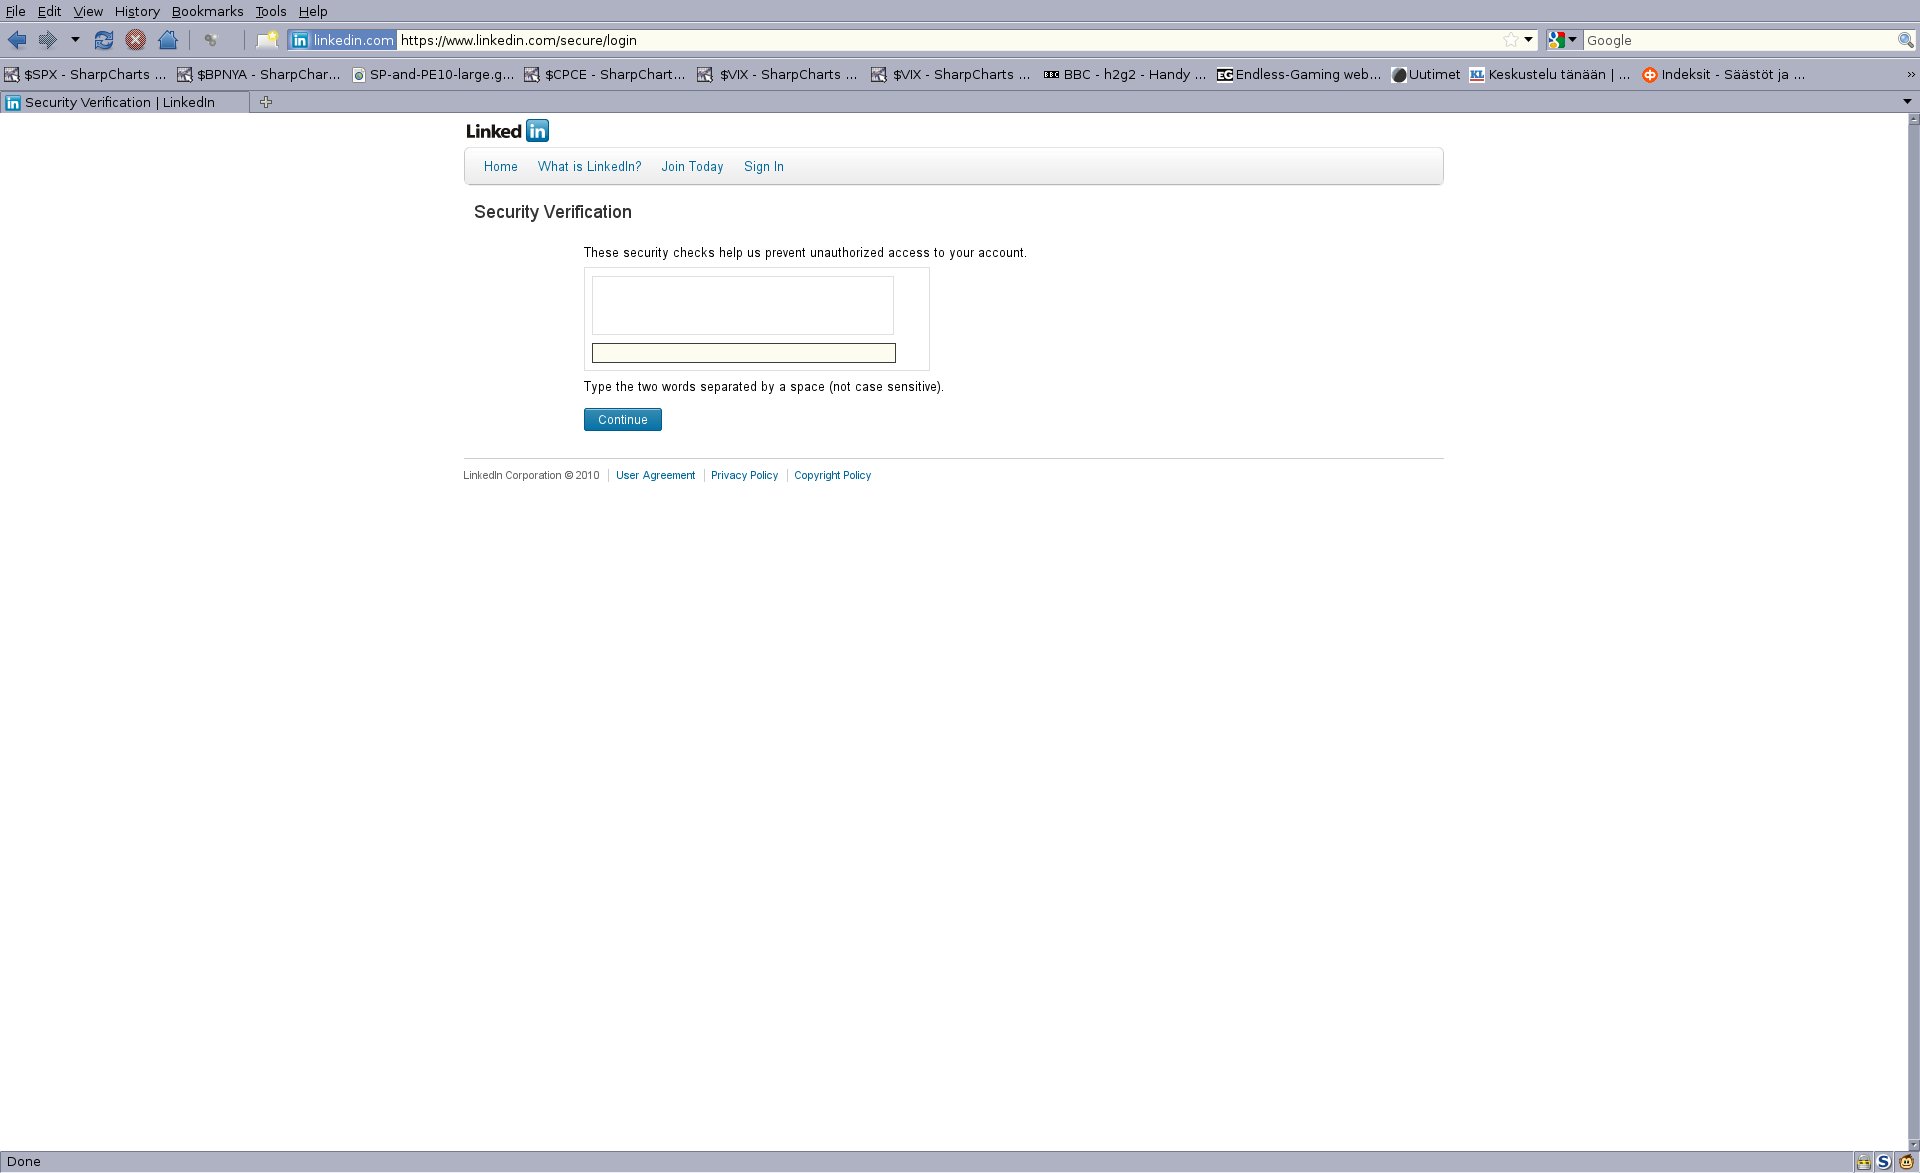This screenshot has width=1920, height=1173.
Task: Click the LinkedIn logo
Action: coord(507,131)
